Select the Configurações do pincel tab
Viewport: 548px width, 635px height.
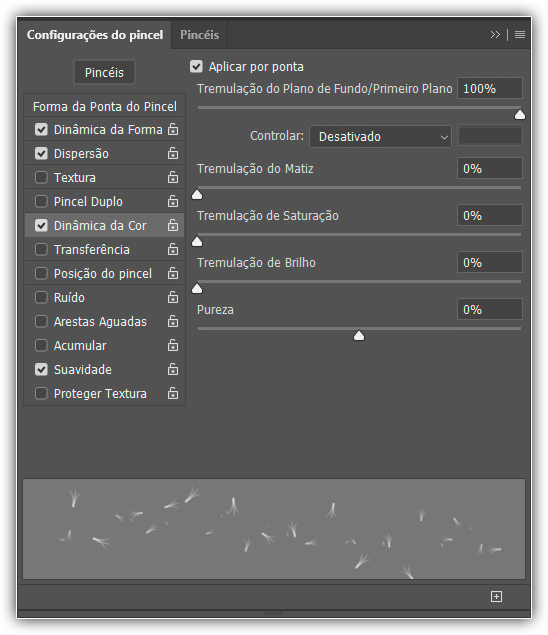(95, 35)
